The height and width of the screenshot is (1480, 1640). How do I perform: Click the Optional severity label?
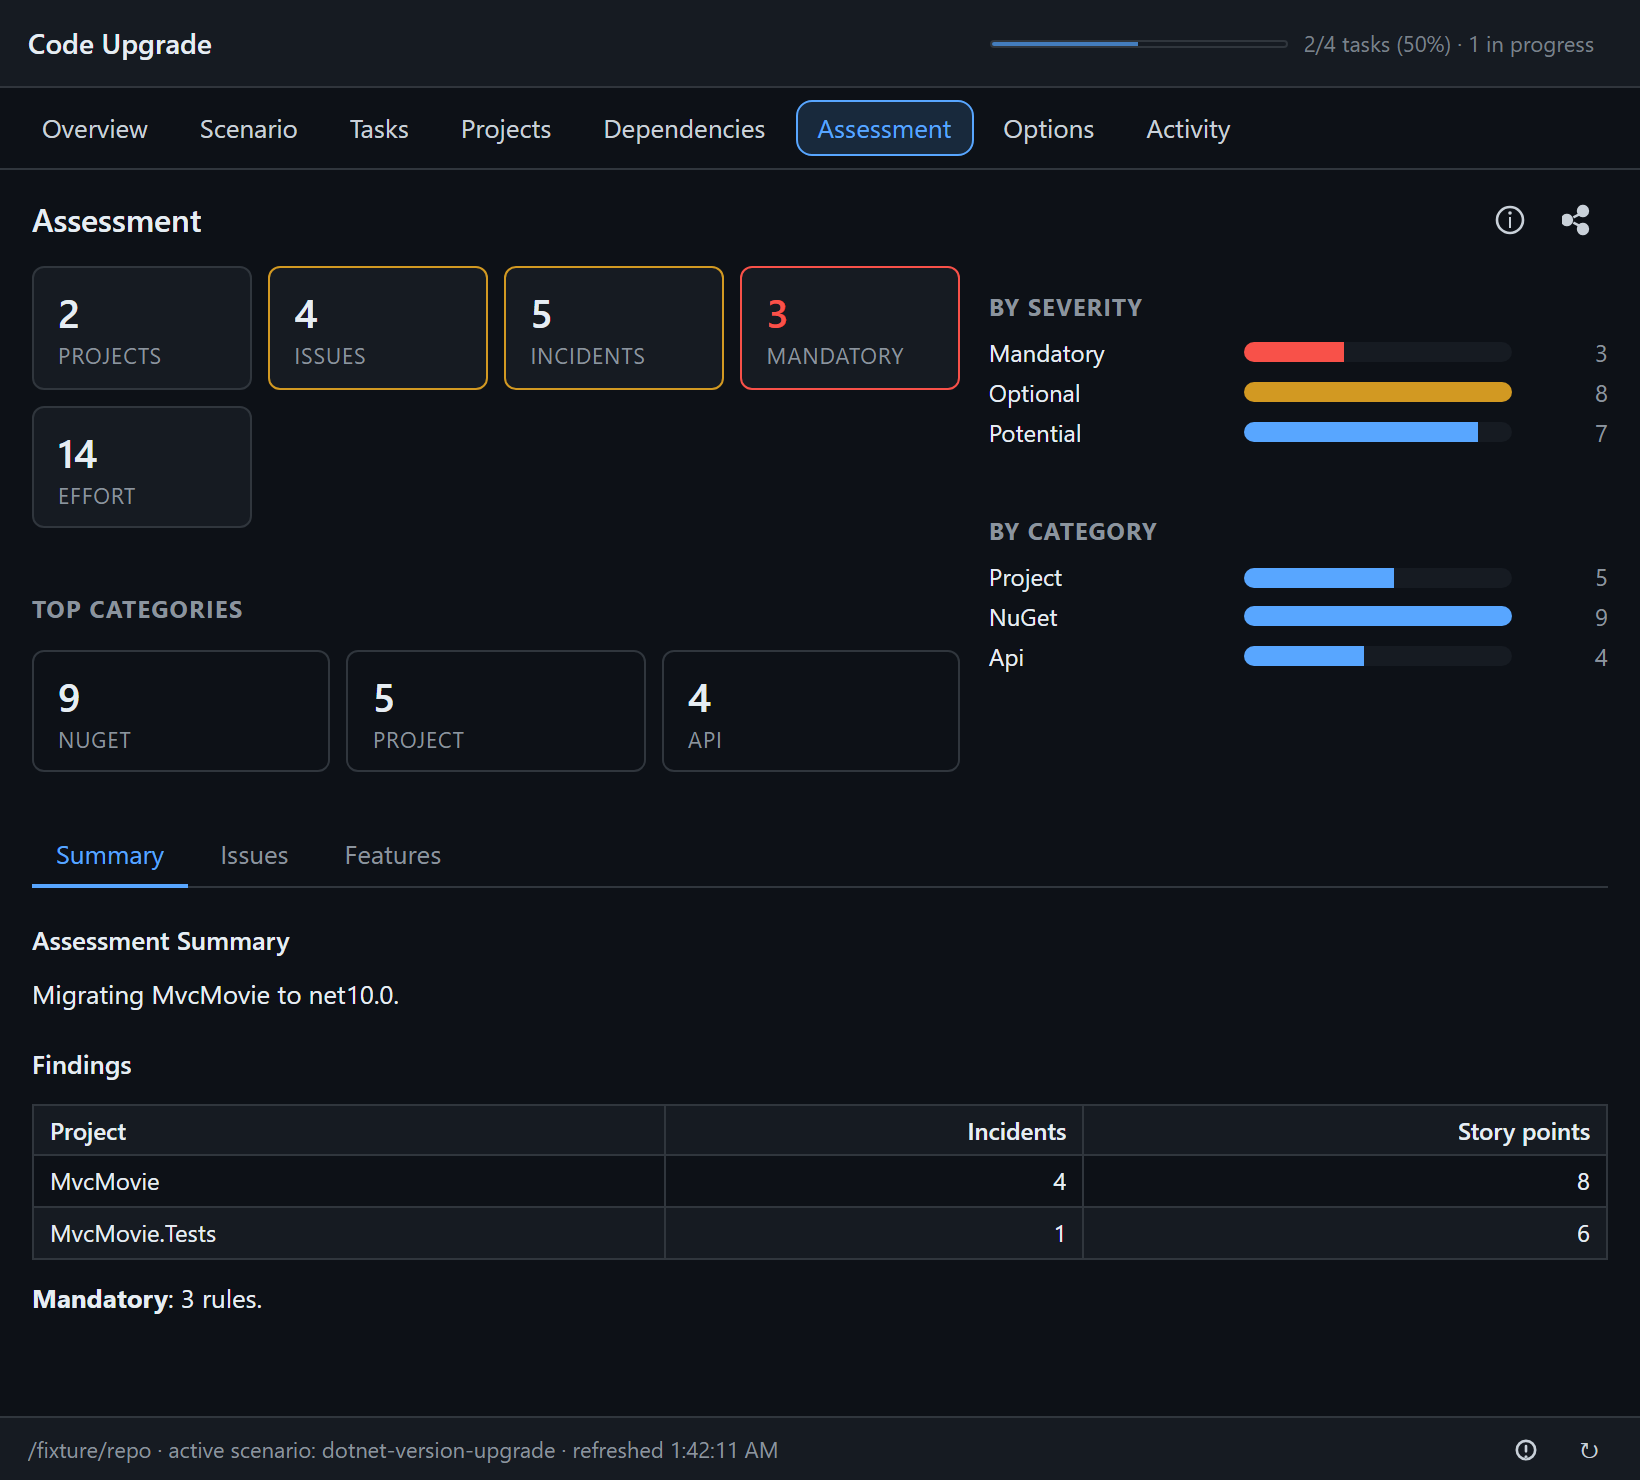[x=1034, y=394]
